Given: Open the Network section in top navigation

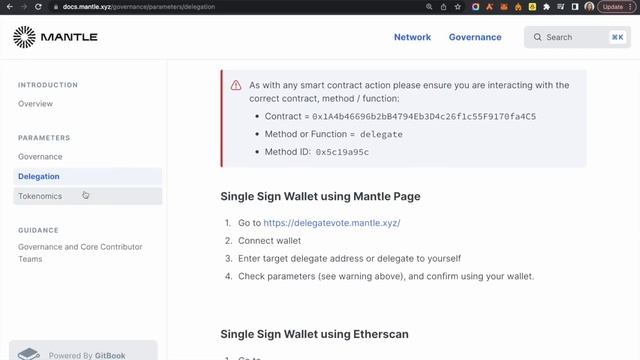Looking at the screenshot, I should [412, 37].
